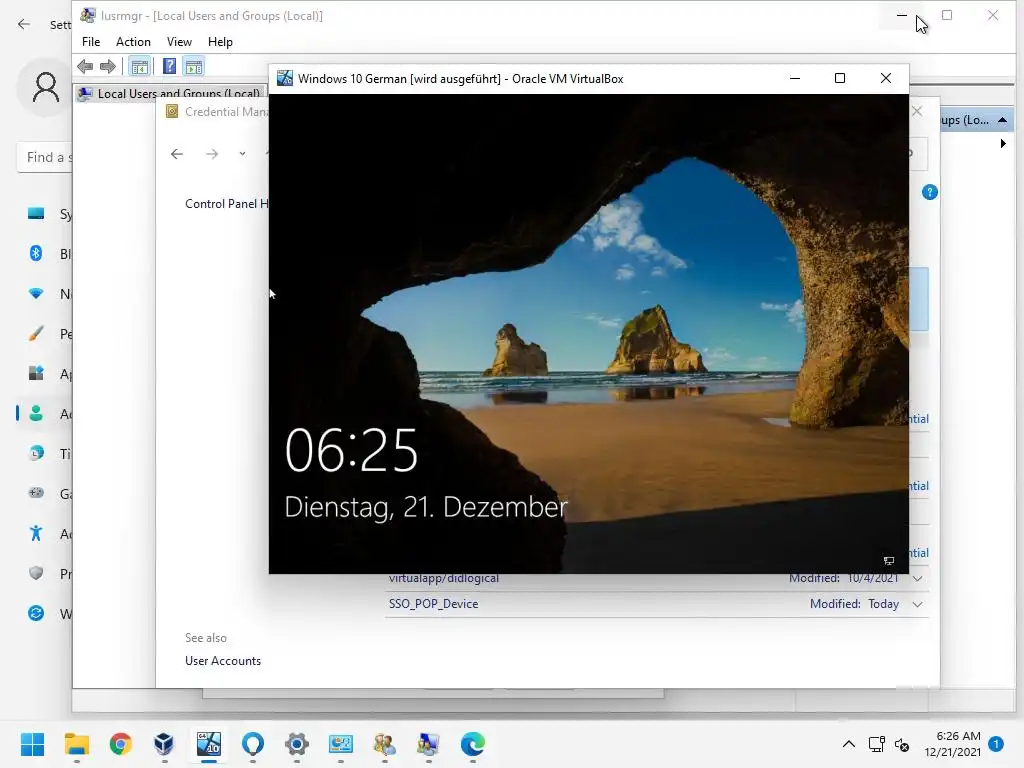Click the Back arrow in lusrmgr toolbar
This screenshot has width=1024, height=768.
point(85,66)
